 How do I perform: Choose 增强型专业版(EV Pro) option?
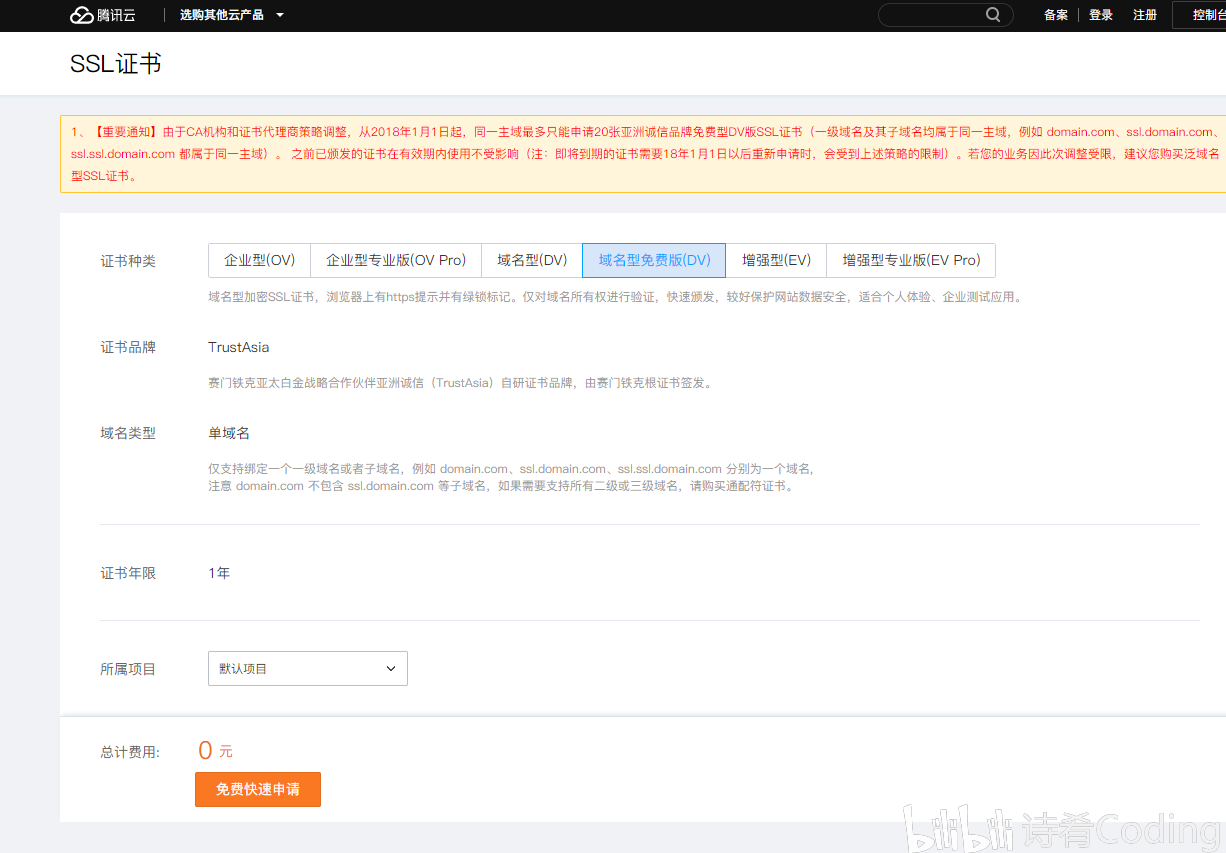[x=911, y=260]
